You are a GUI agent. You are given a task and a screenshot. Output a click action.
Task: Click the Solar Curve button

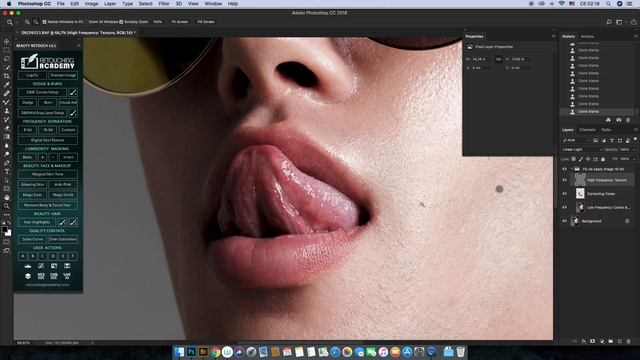click(x=32, y=239)
